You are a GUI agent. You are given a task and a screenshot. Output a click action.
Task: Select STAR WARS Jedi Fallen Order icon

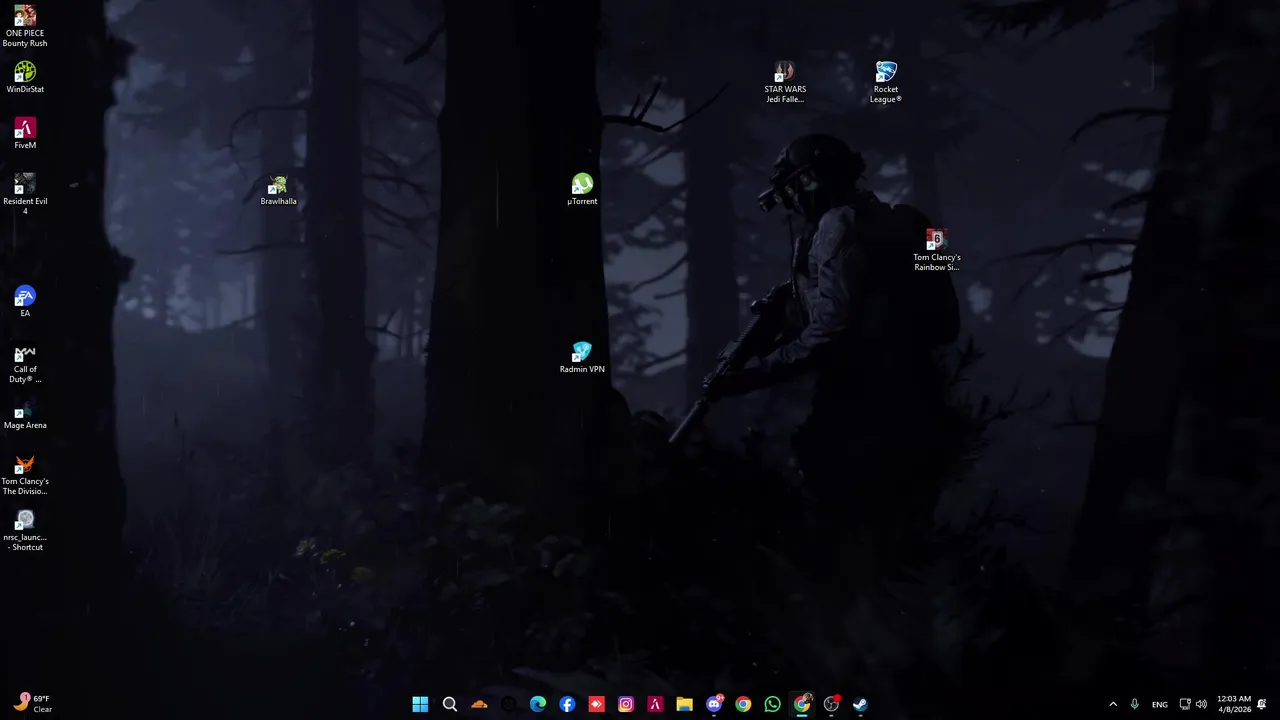pos(785,83)
